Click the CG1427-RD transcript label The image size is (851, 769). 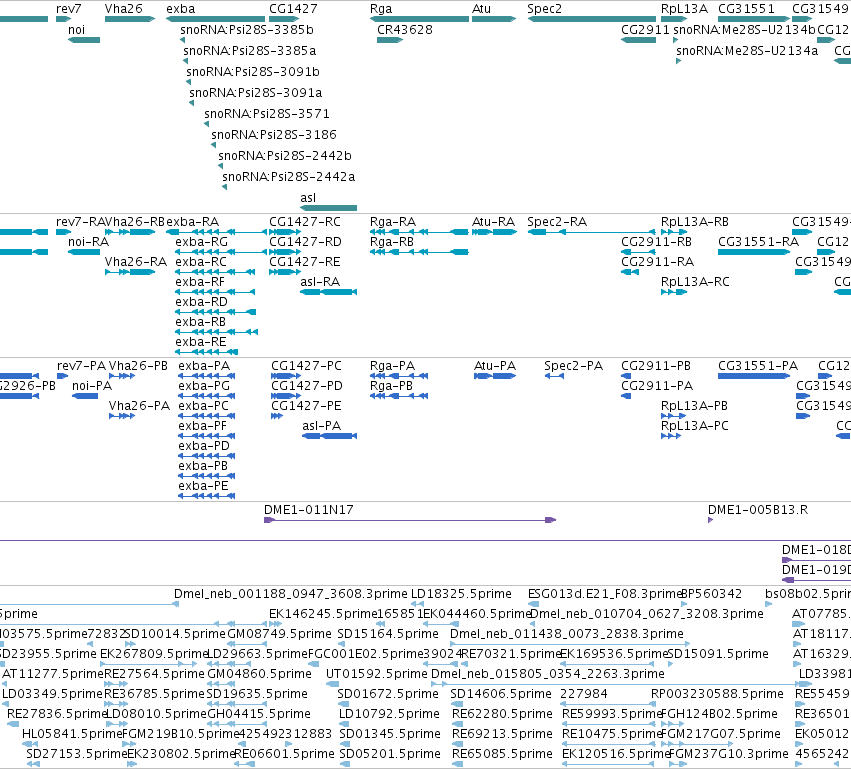306,242
